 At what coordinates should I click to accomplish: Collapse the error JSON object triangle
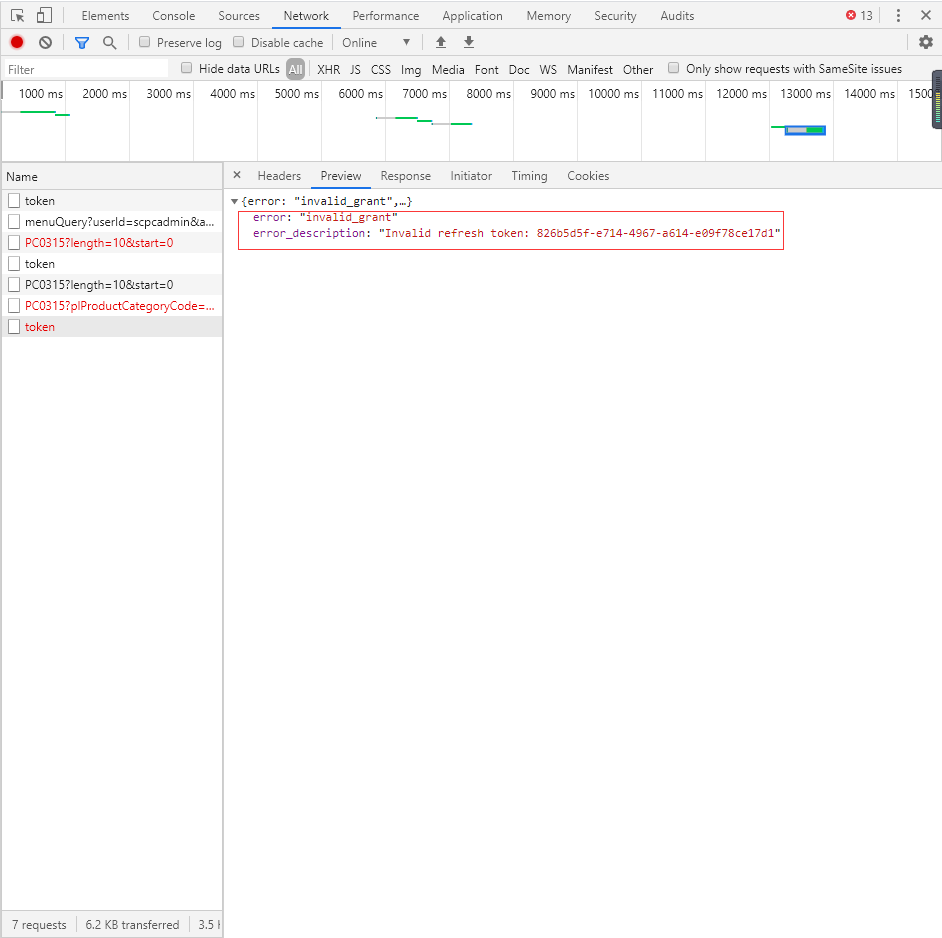(x=234, y=201)
